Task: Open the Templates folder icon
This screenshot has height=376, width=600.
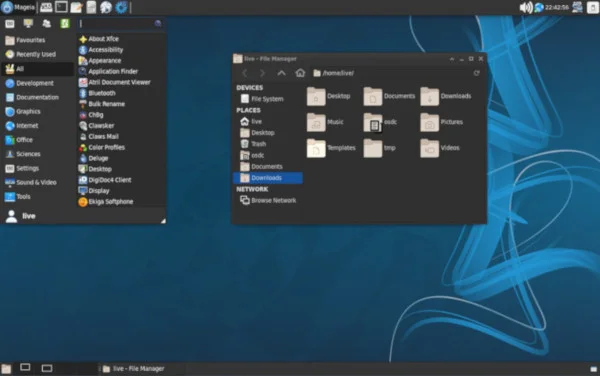Action: (x=316, y=148)
